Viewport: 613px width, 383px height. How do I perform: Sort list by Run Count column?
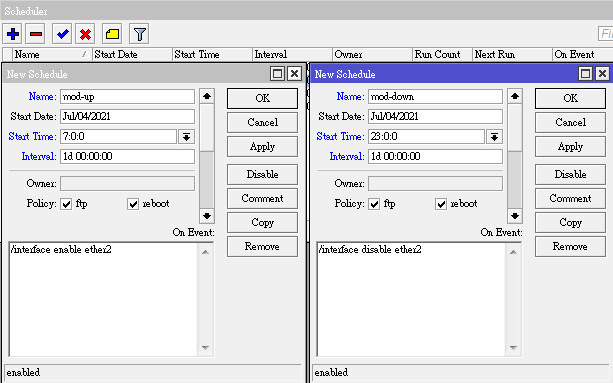tap(443, 54)
